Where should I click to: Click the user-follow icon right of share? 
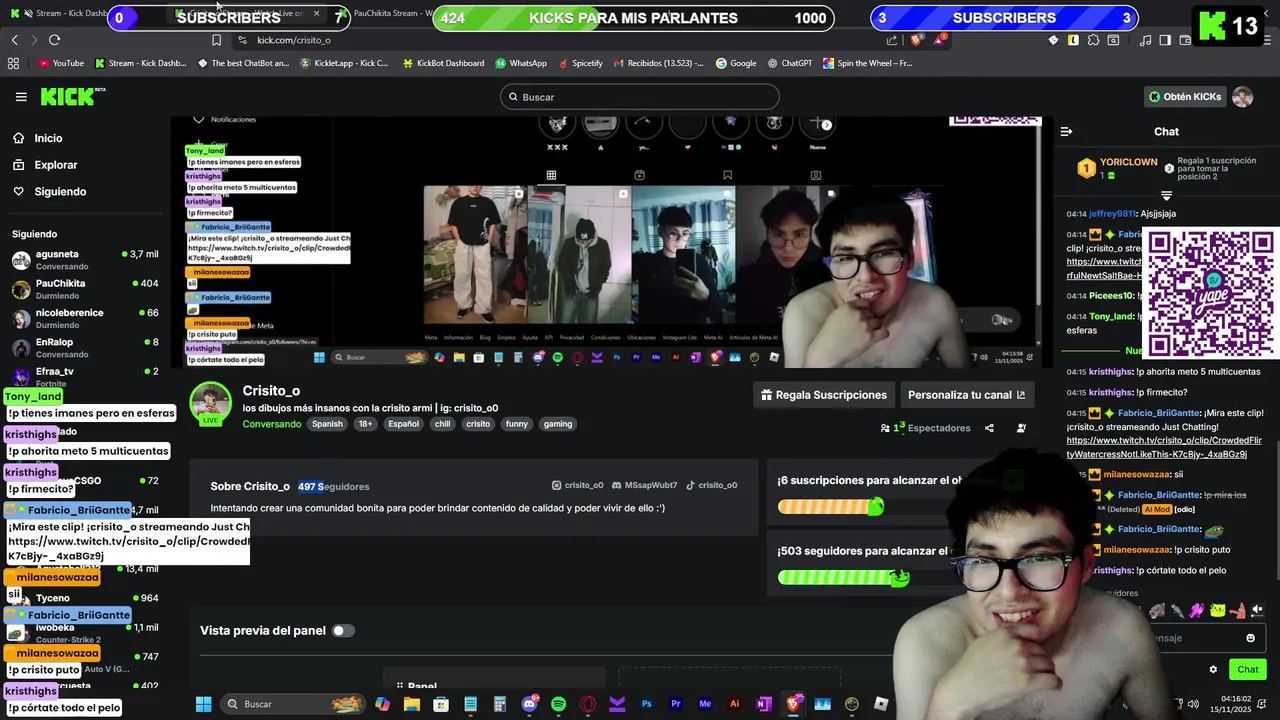1021,428
